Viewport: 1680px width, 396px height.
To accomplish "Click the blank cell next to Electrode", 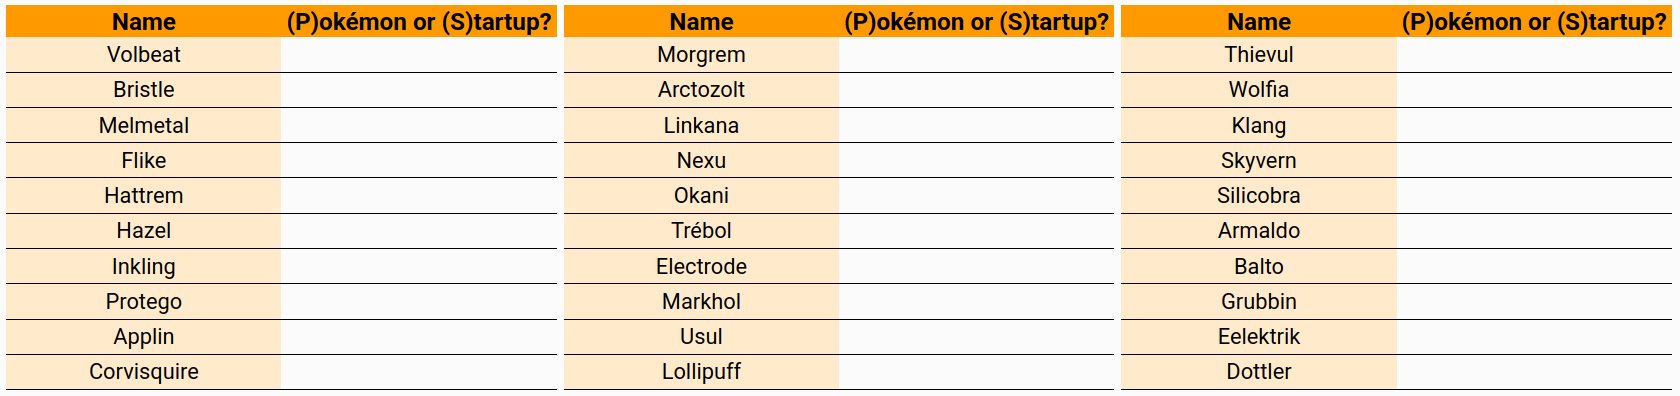I will [976, 266].
